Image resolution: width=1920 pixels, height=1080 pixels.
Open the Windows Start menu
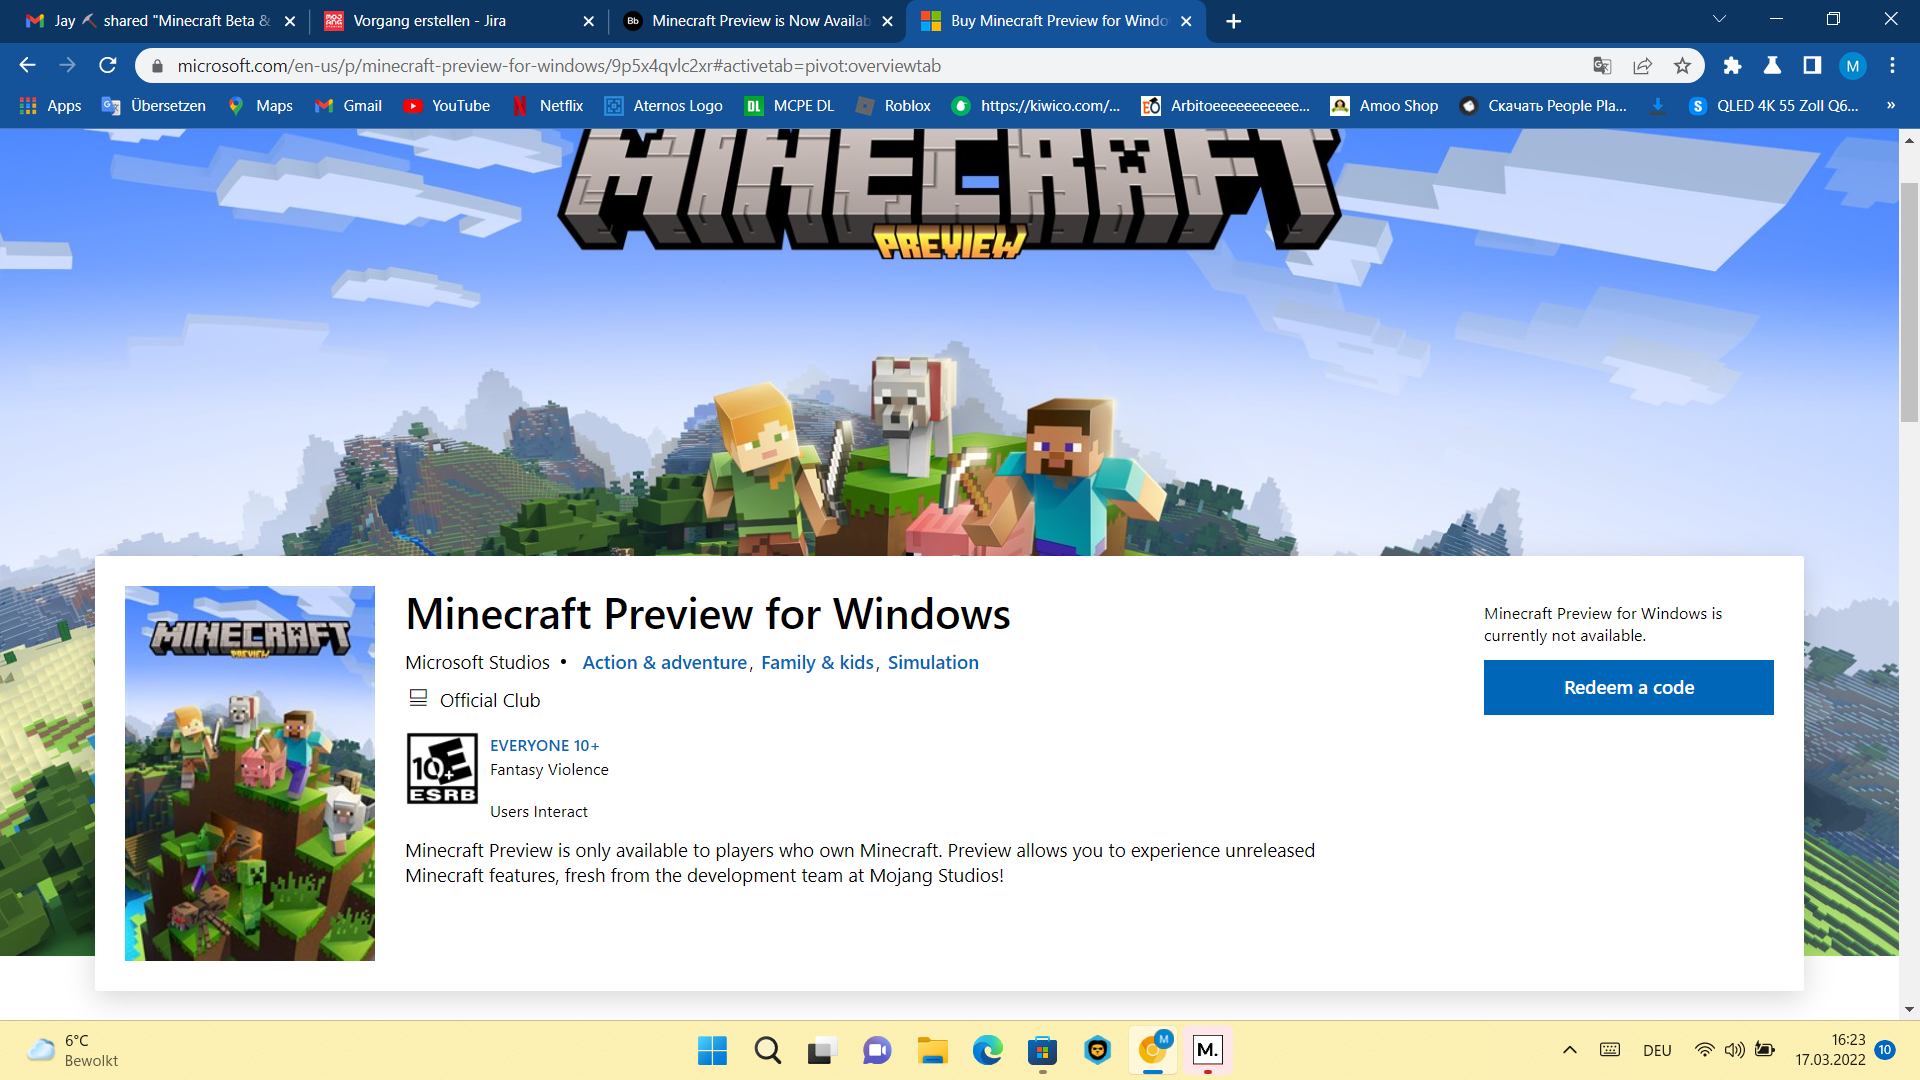click(712, 1050)
